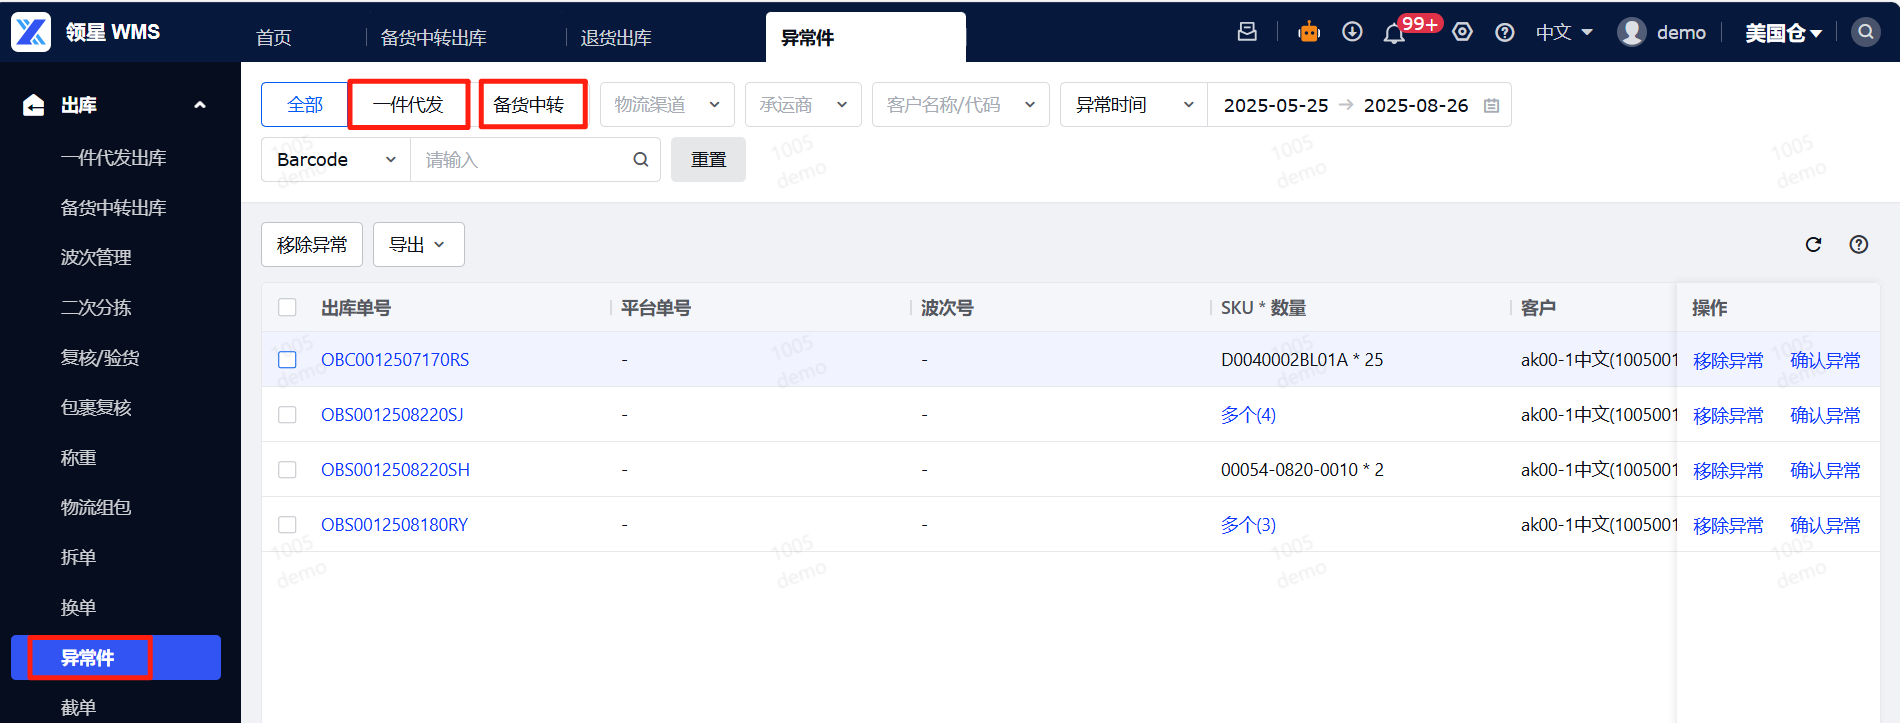Click the search magnifier in top right
The height and width of the screenshot is (723, 1900).
point(1865,32)
